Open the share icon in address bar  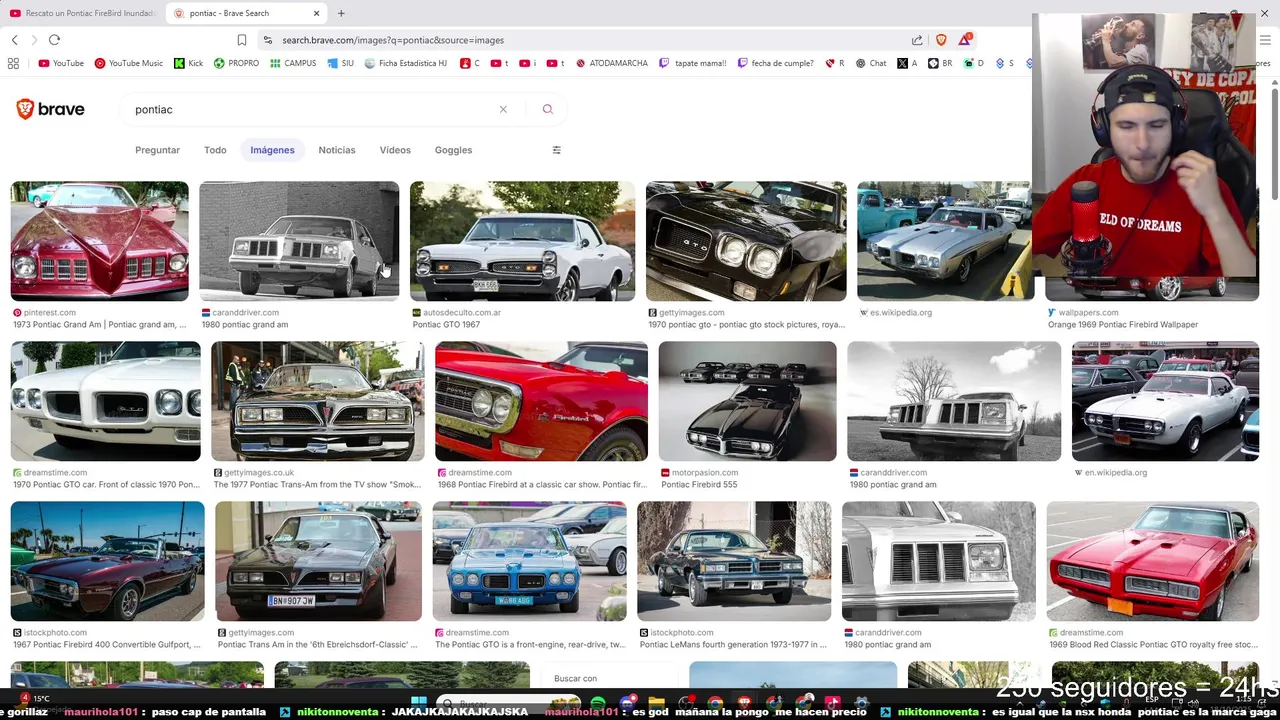click(917, 40)
